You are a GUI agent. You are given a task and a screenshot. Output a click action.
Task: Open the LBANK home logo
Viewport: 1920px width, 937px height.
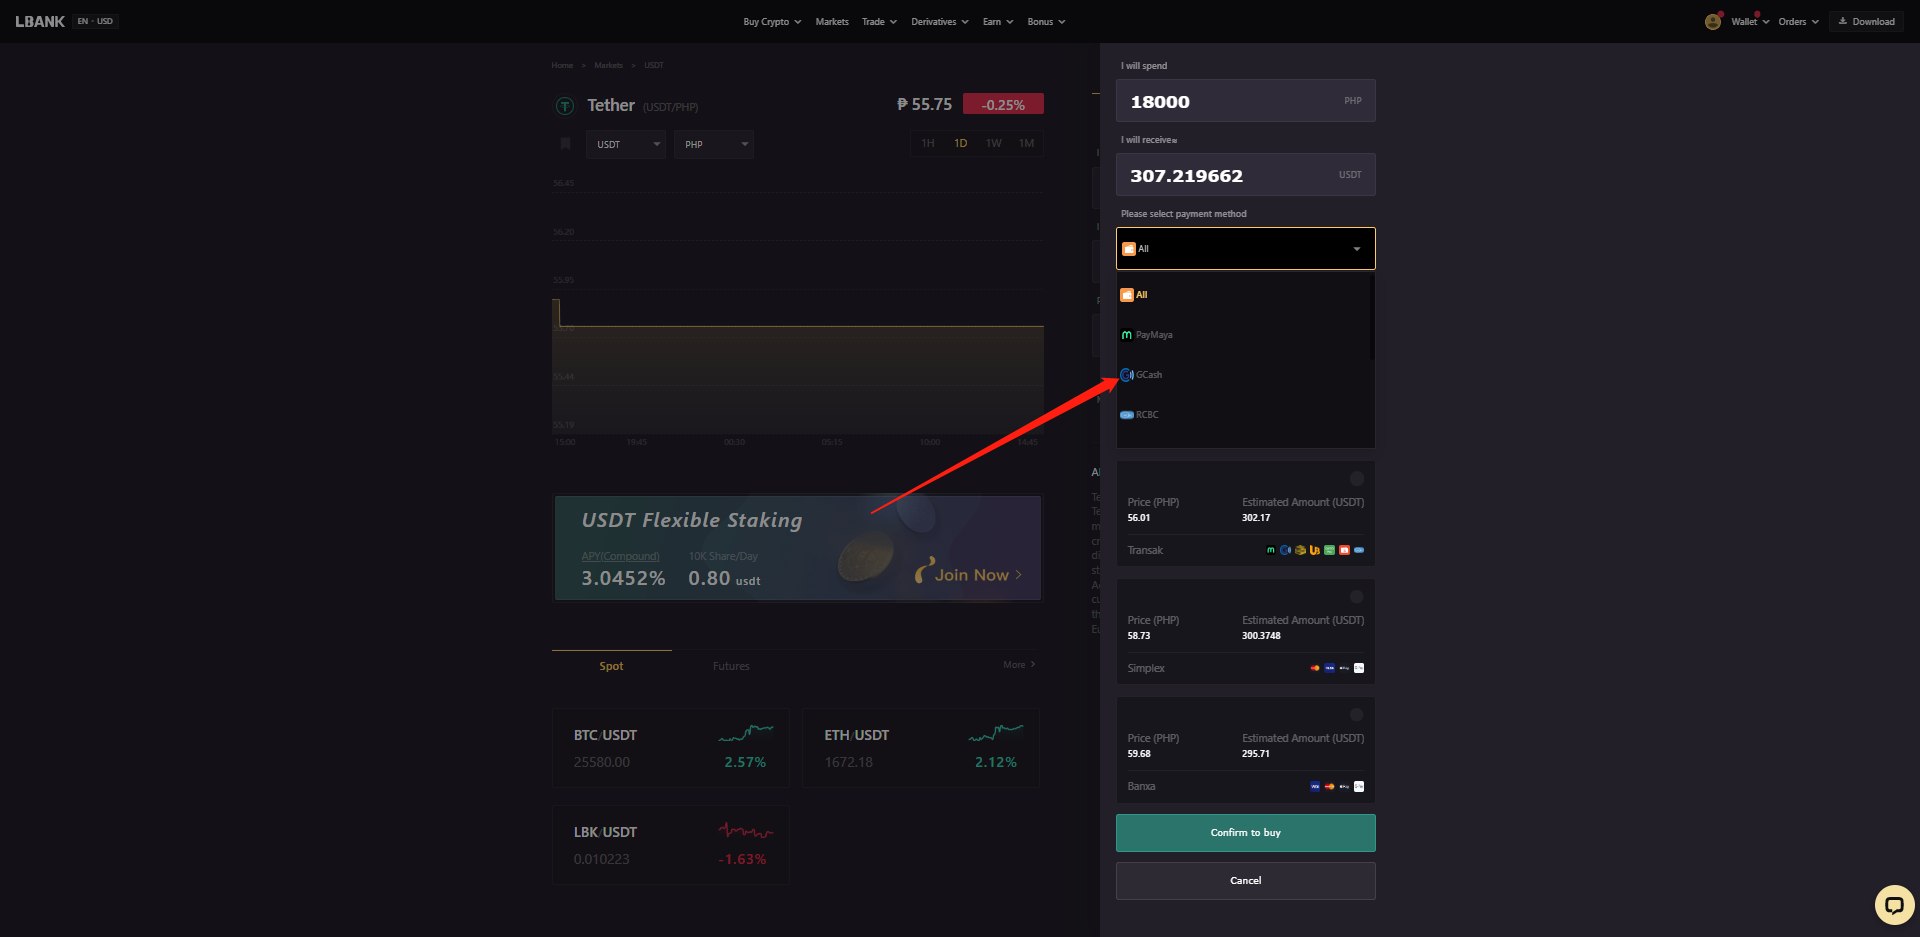(x=40, y=21)
